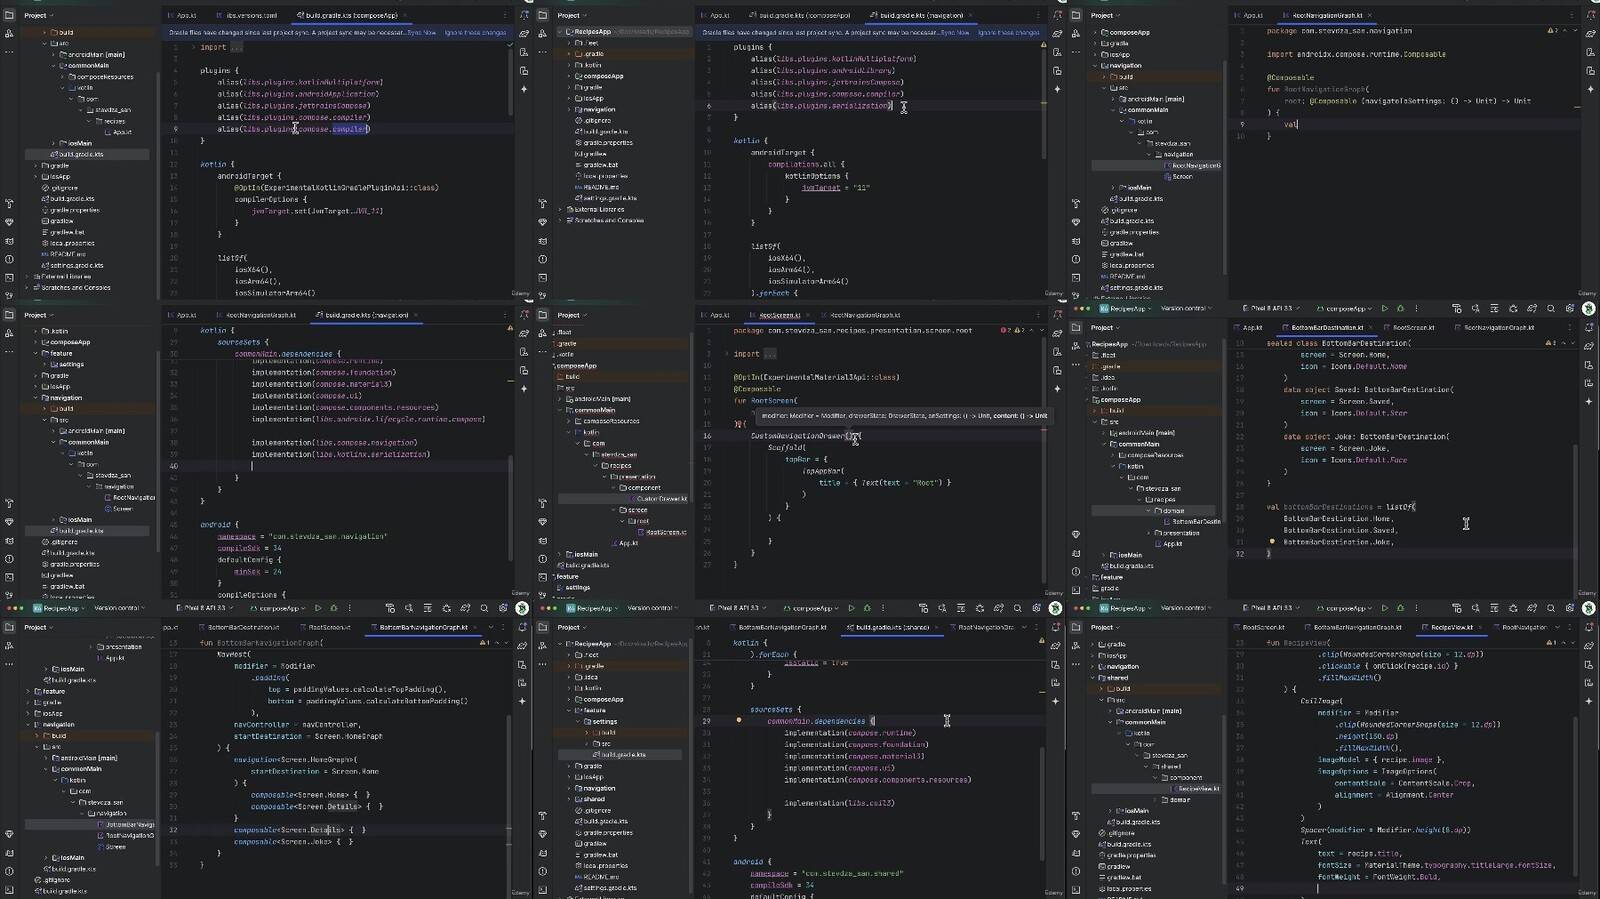Click Ignore these changes in build.gradle.kts (navigation) banner
1600x899 pixels.
pos(1008,33)
